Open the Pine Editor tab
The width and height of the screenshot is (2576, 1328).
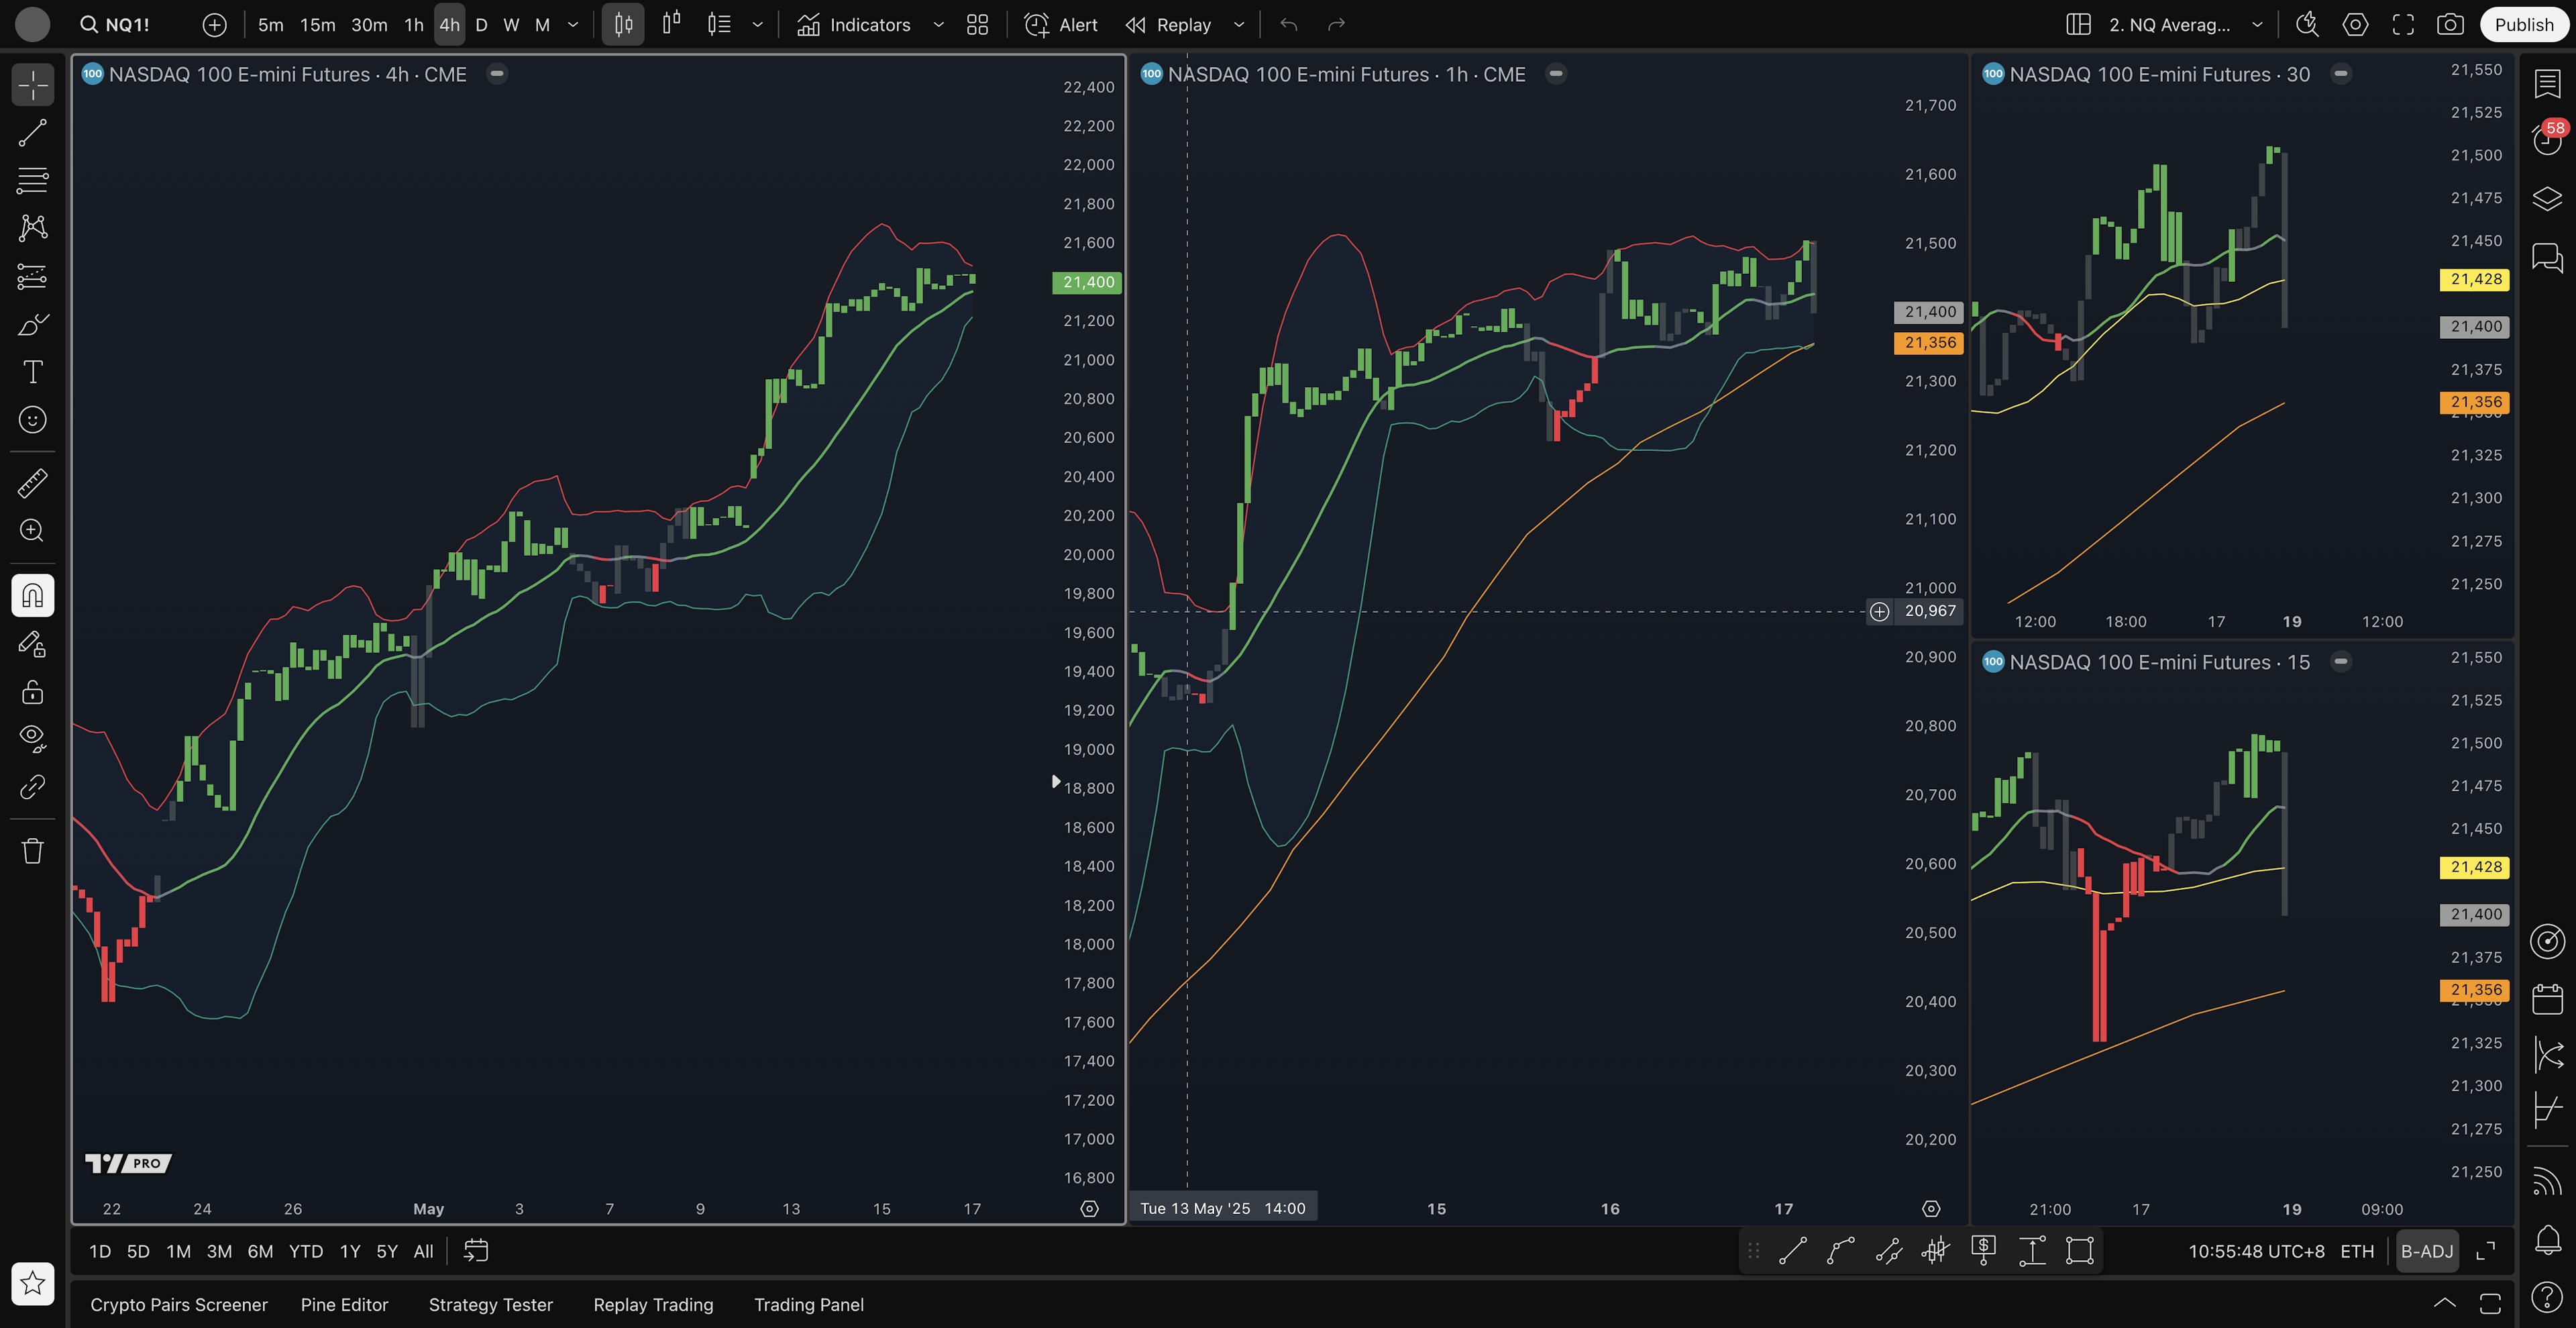click(344, 1304)
